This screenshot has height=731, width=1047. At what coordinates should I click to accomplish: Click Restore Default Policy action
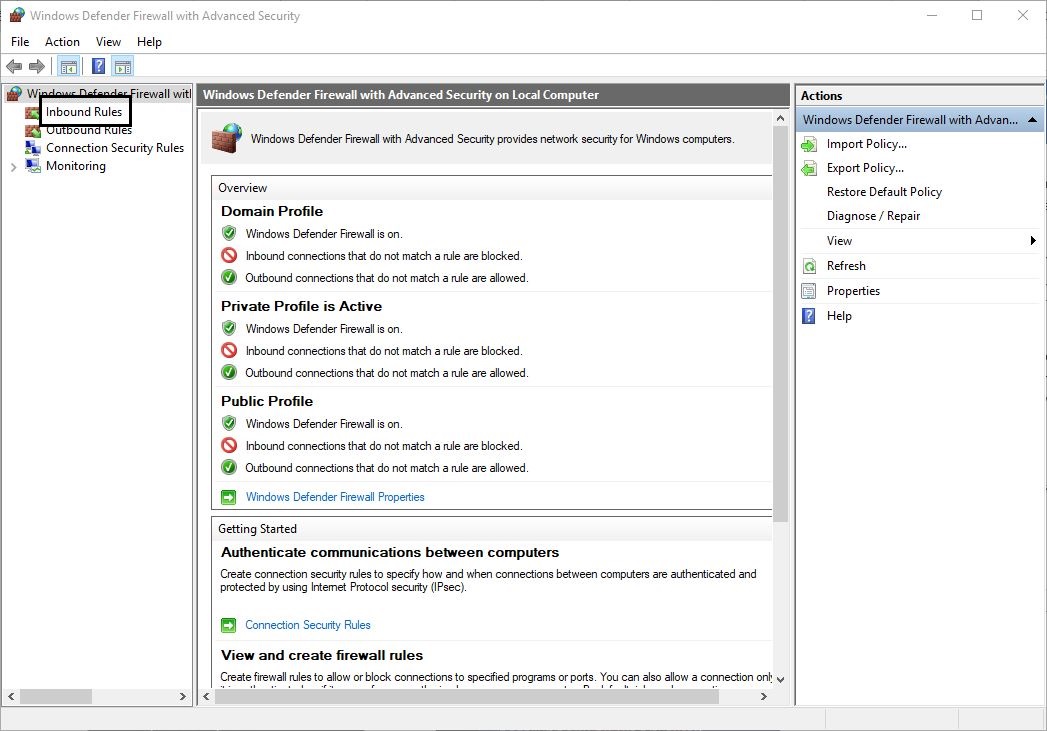click(x=884, y=192)
